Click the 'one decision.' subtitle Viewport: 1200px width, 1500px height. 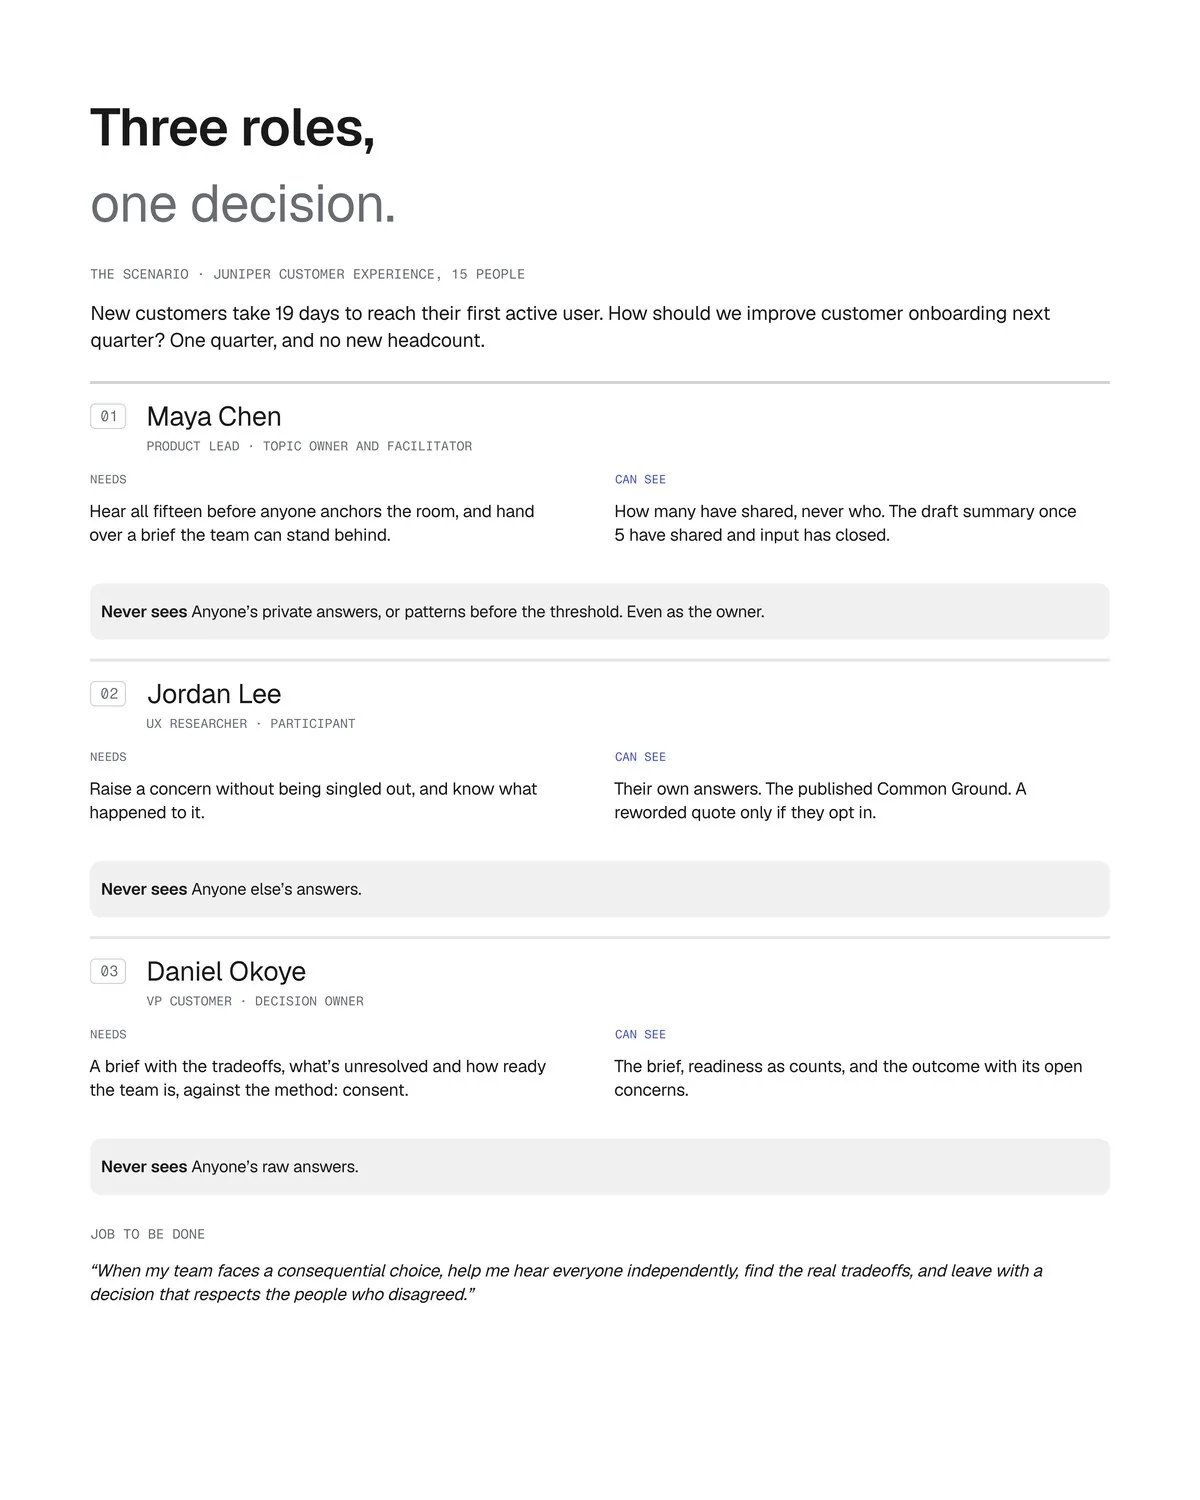[x=243, y=204]
